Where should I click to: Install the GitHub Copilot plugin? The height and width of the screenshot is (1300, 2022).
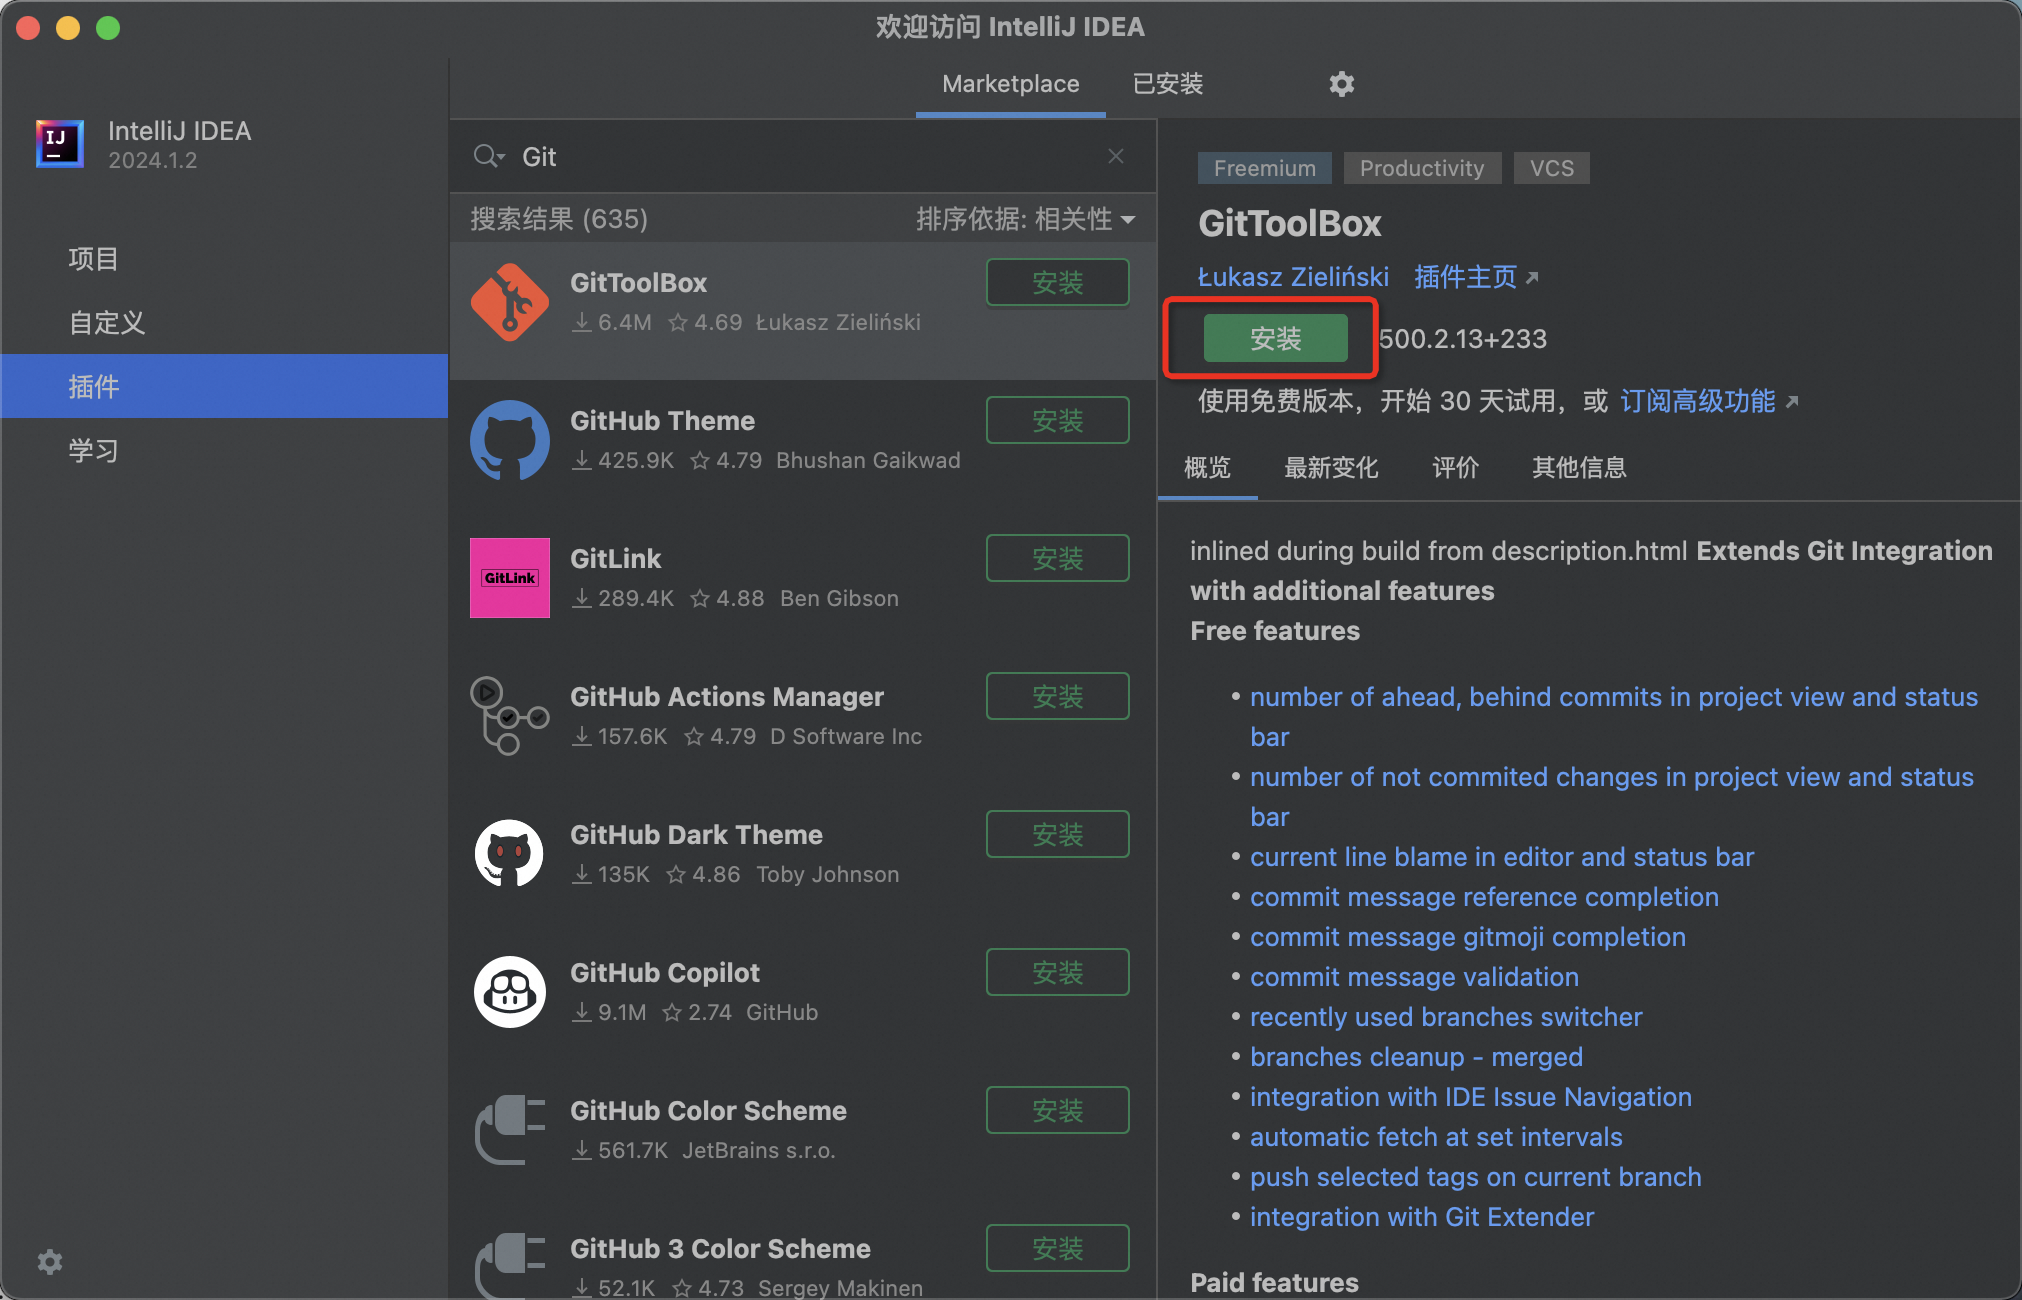point(1057,972)
